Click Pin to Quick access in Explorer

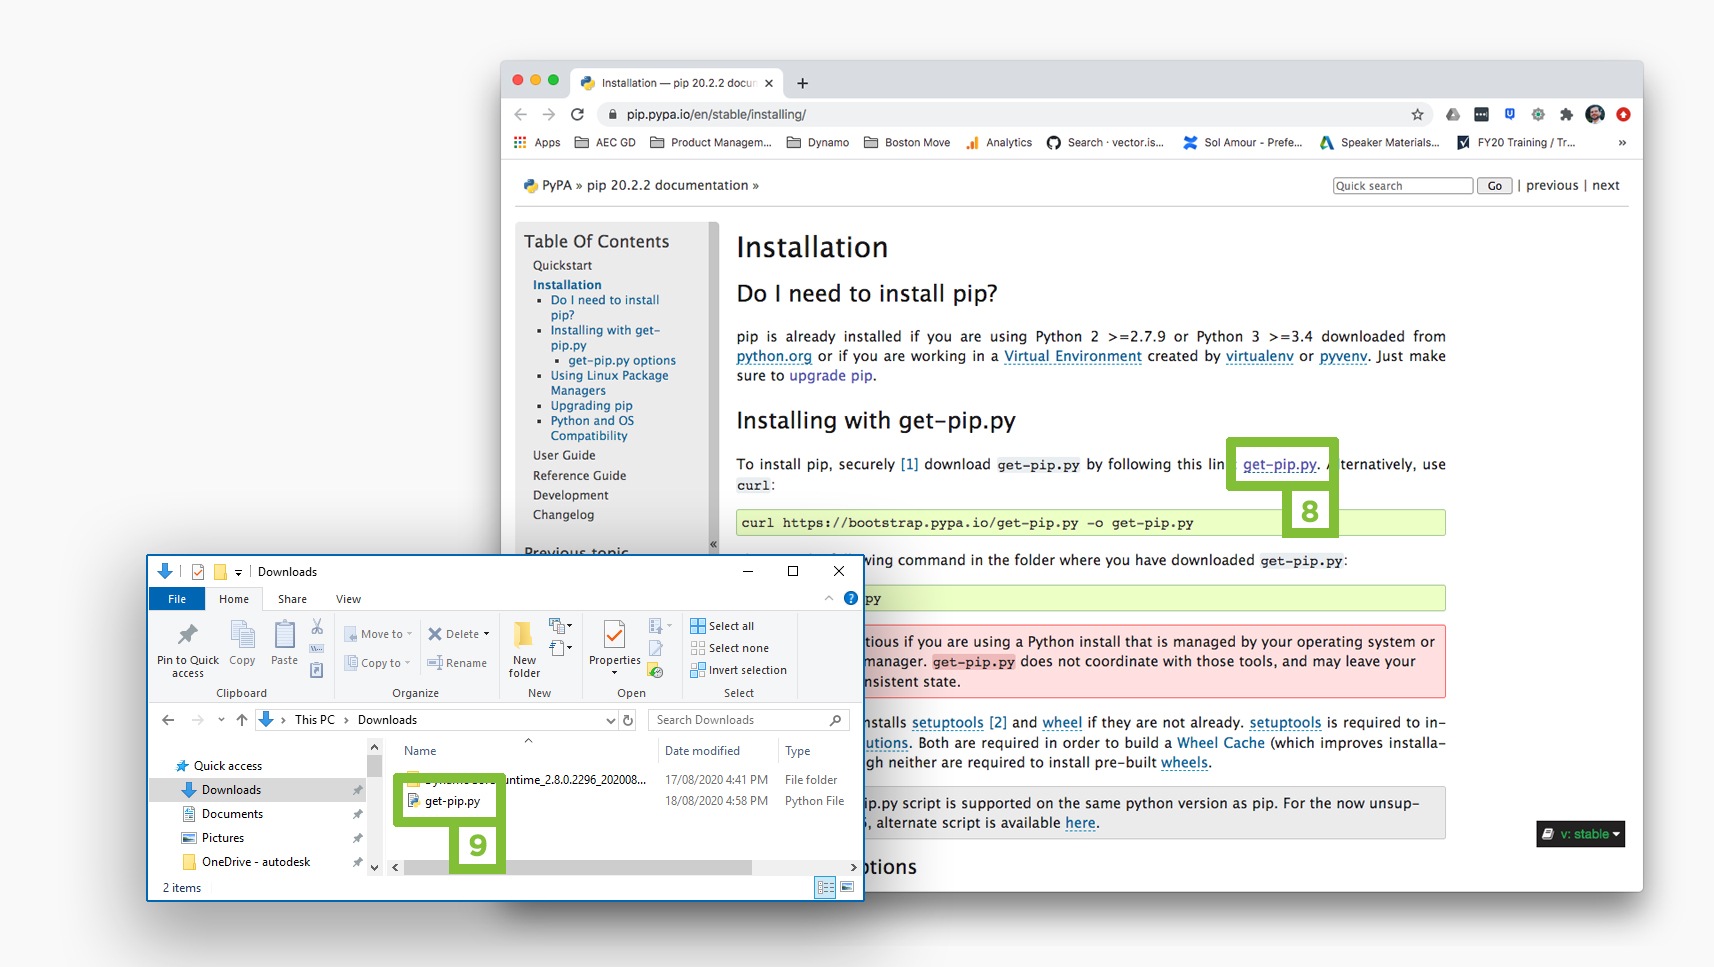click(187, 650)
